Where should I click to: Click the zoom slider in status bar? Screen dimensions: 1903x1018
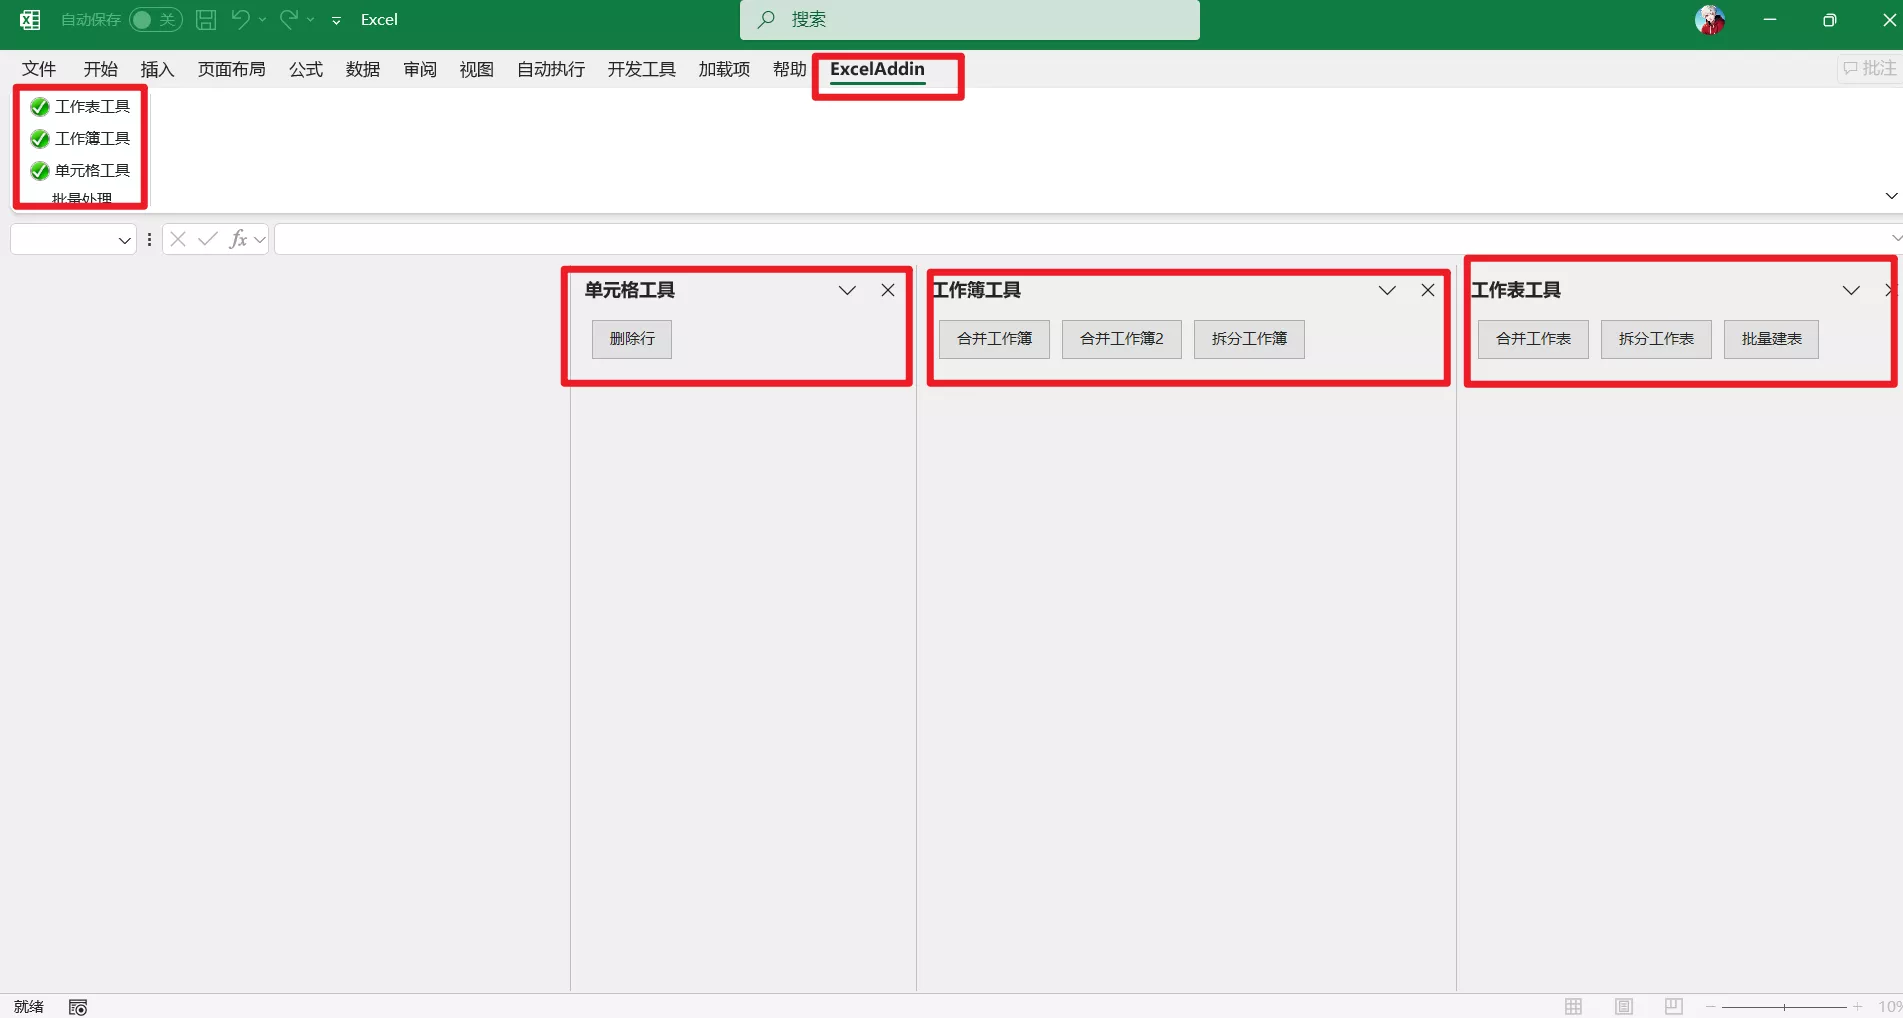pyautogui.click(x=1784, y=1007)
